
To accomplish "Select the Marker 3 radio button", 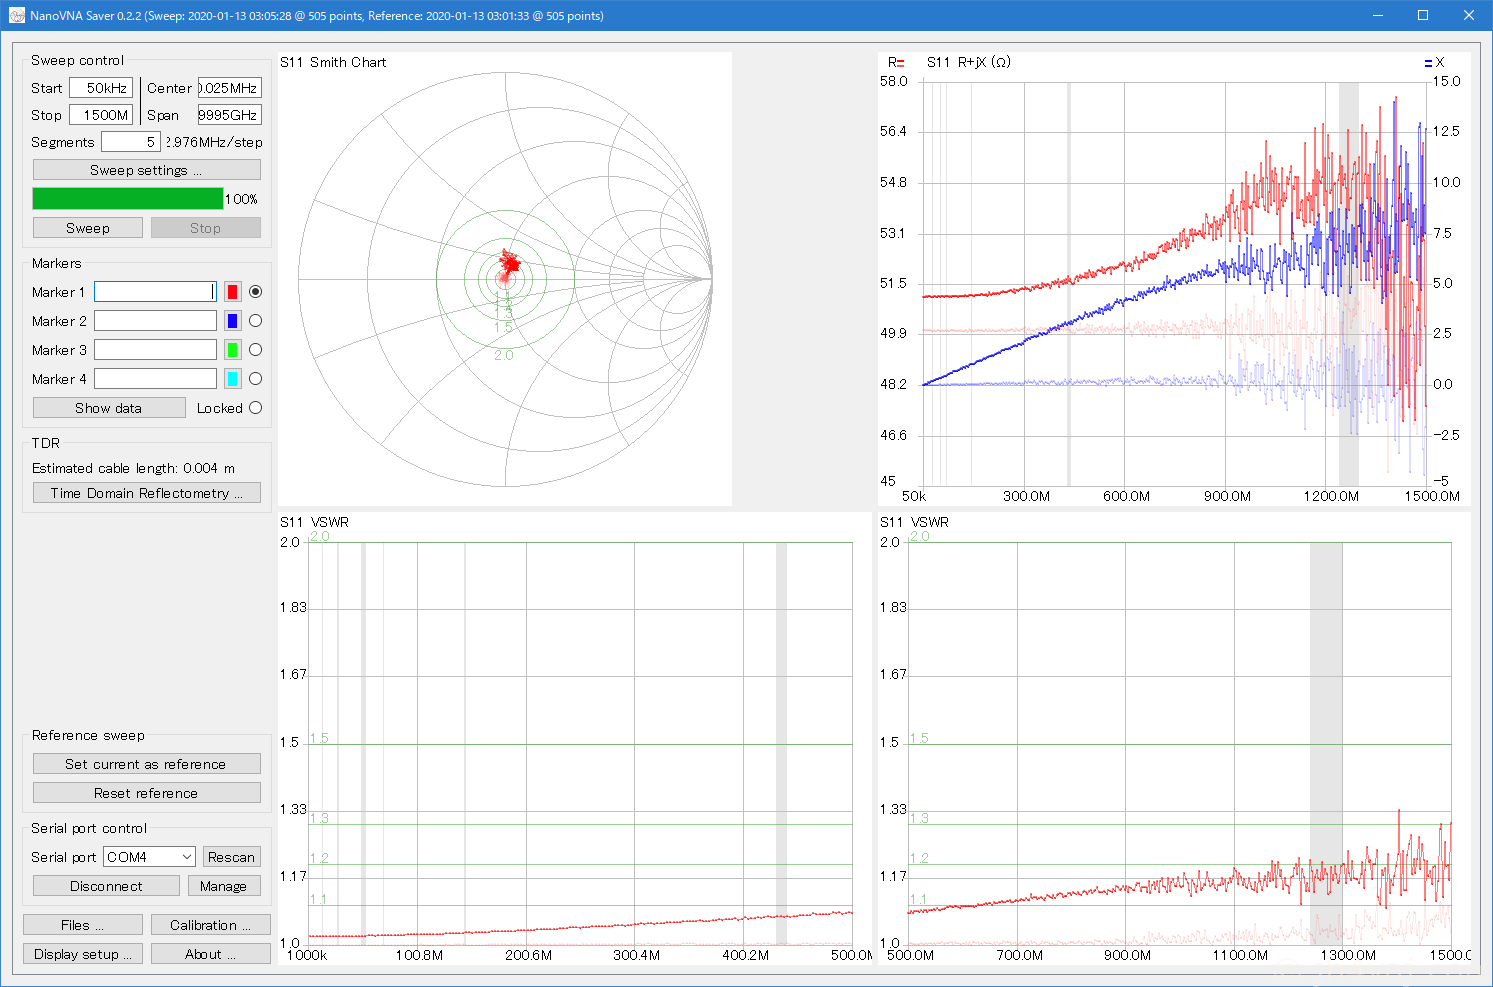I will [256, 350].
